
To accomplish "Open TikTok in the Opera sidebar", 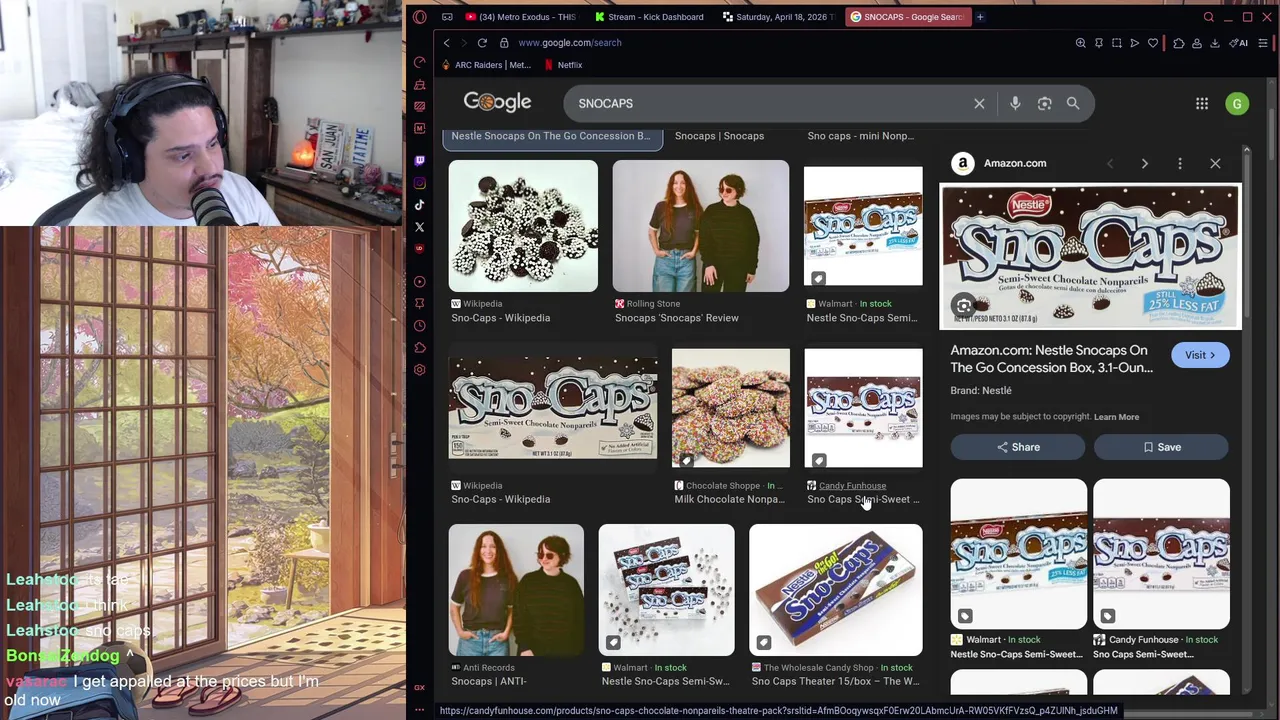I will 419,205.
